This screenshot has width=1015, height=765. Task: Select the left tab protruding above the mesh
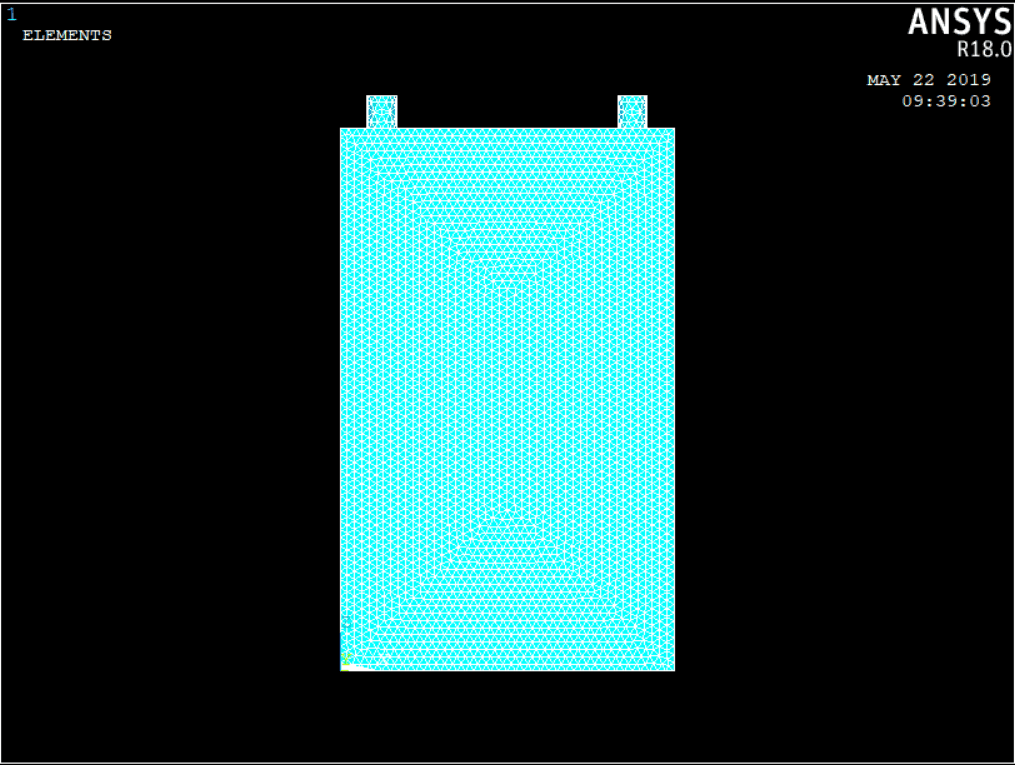[x=382, y=112]
